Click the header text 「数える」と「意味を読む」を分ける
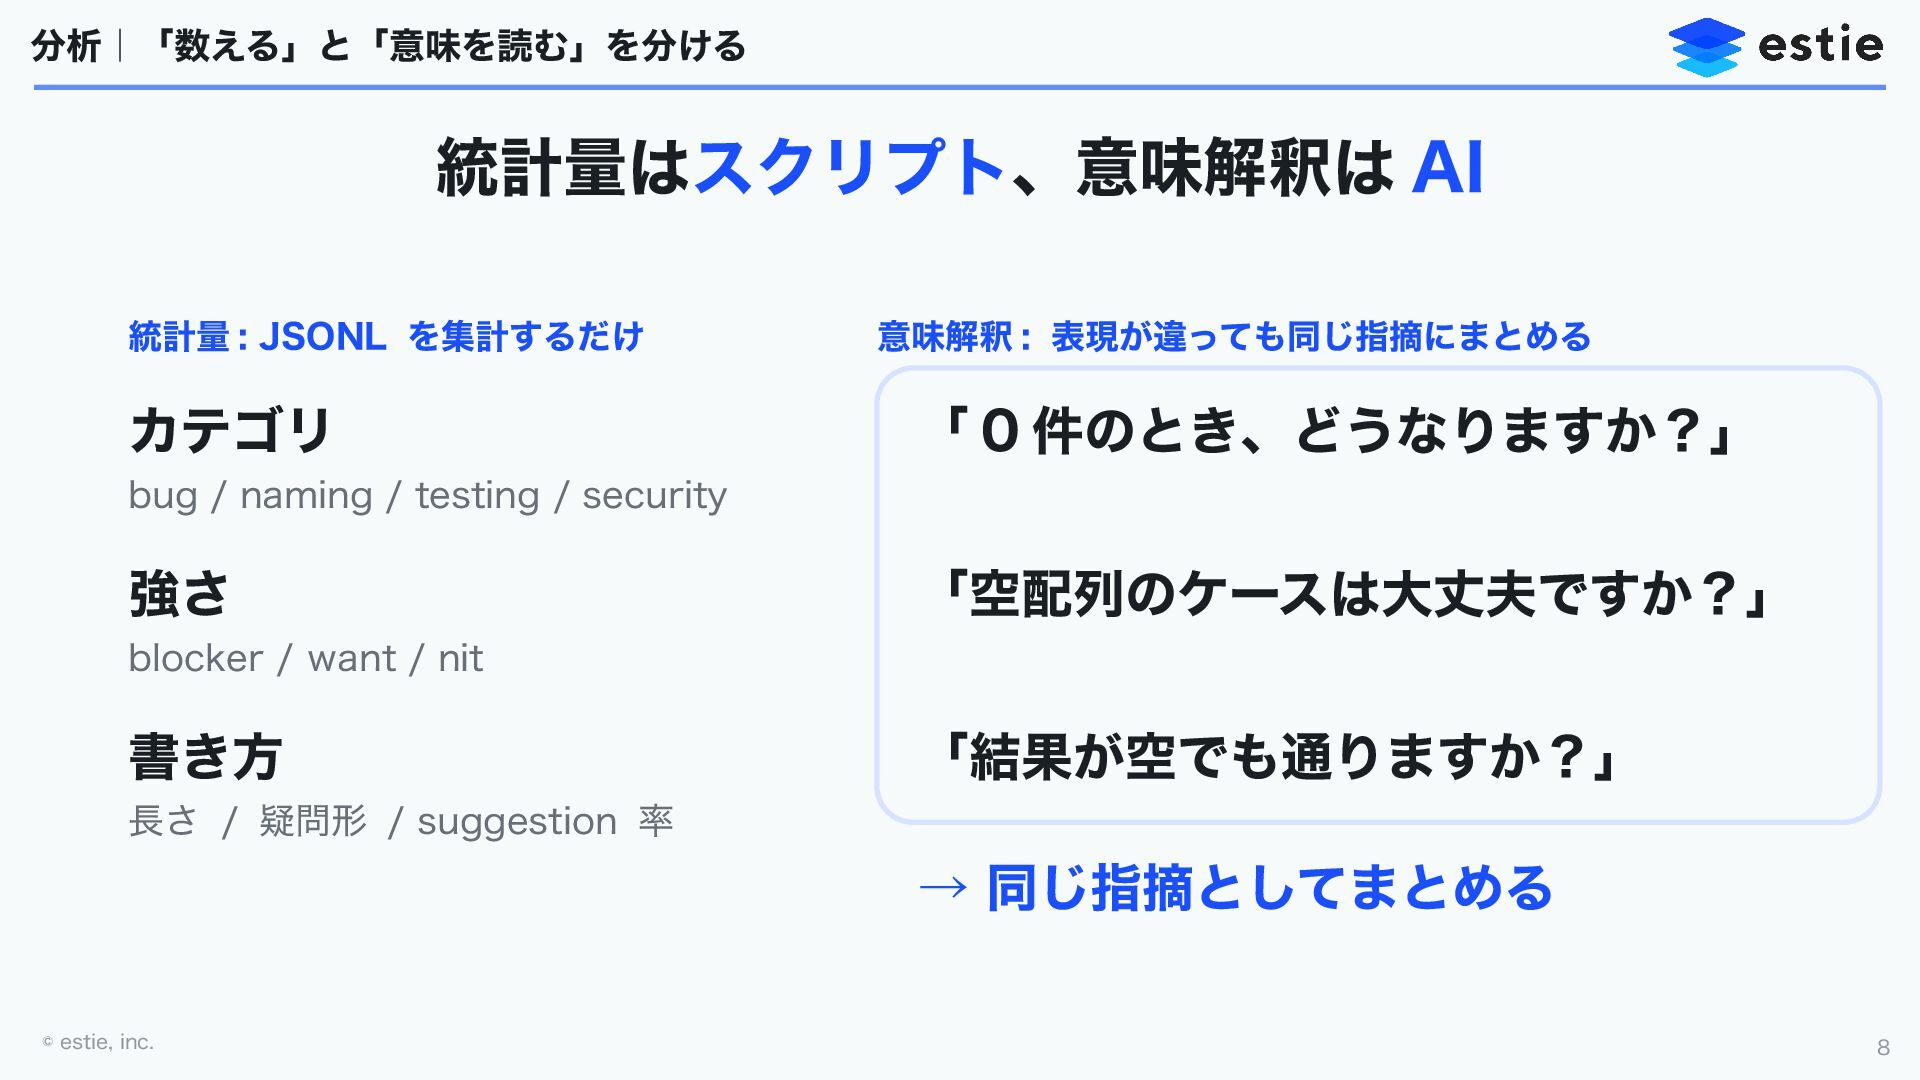Image resolution: width=1920 pixels, height=1080 pixels. [x=447, y=46]
